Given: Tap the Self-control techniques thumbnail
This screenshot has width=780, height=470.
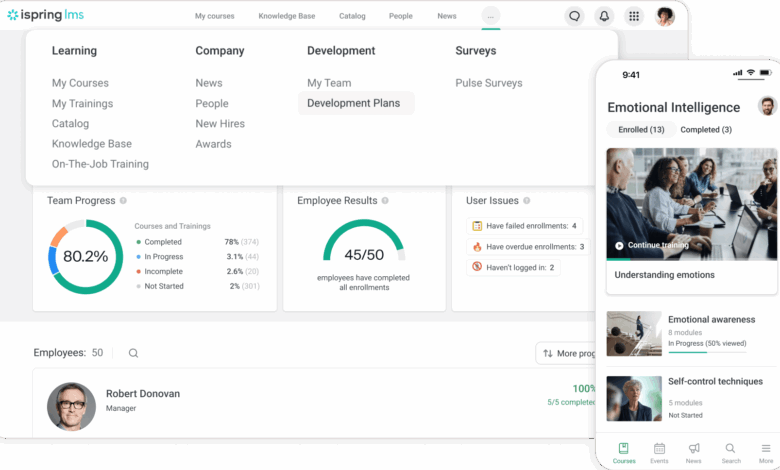Looking at the screenshot, I should (x=634, y=398).
